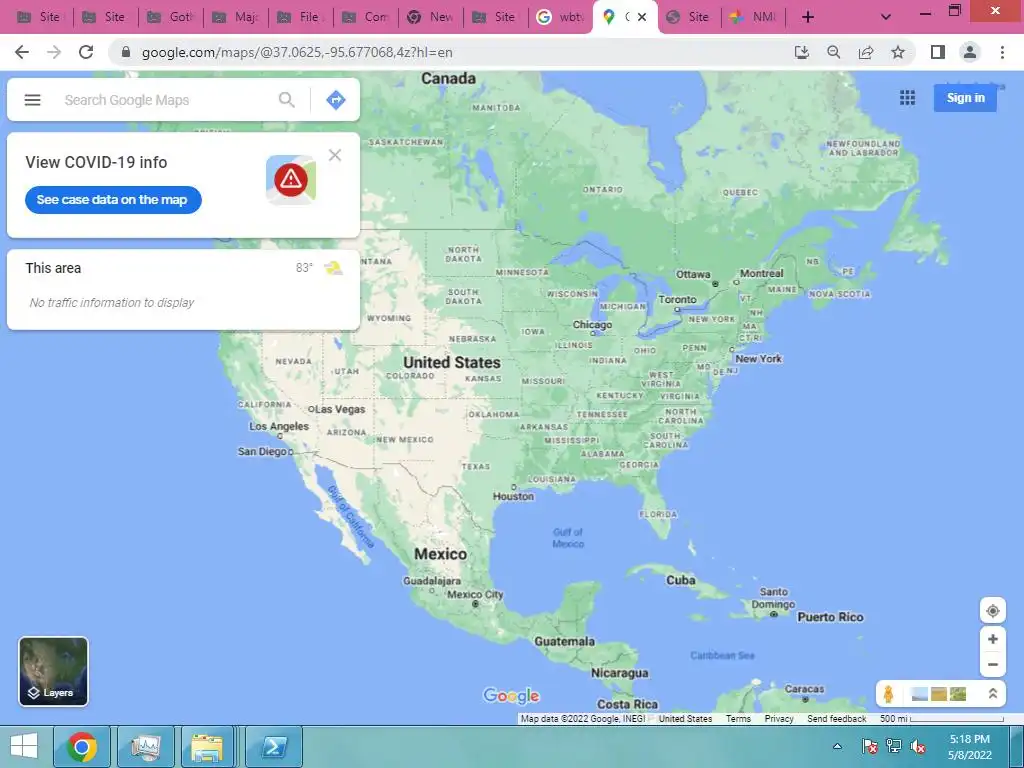The width and height of the screenshot is (1024, 768).
Task: Open the green imagery thumbnail
Action: tap(958, 694)
